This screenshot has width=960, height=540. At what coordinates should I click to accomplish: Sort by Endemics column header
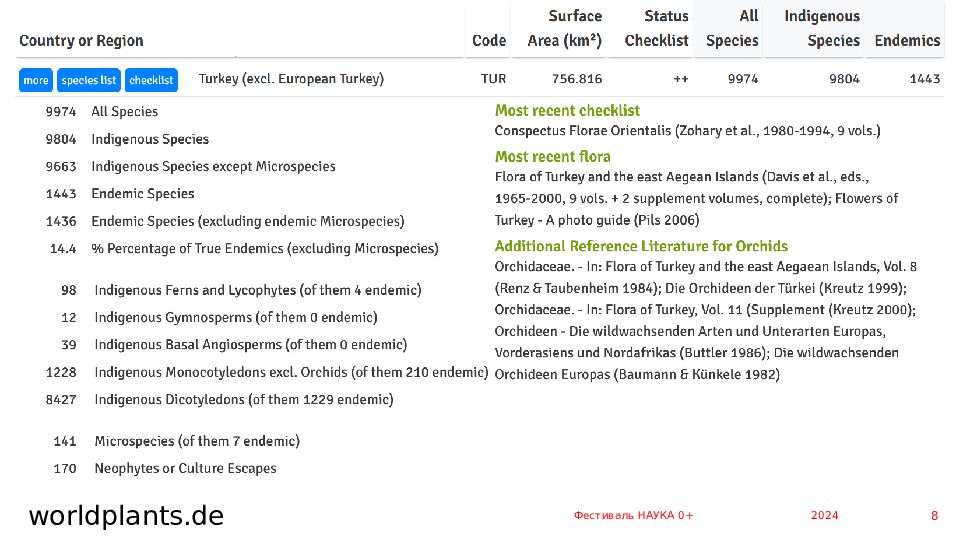point(907,41)
